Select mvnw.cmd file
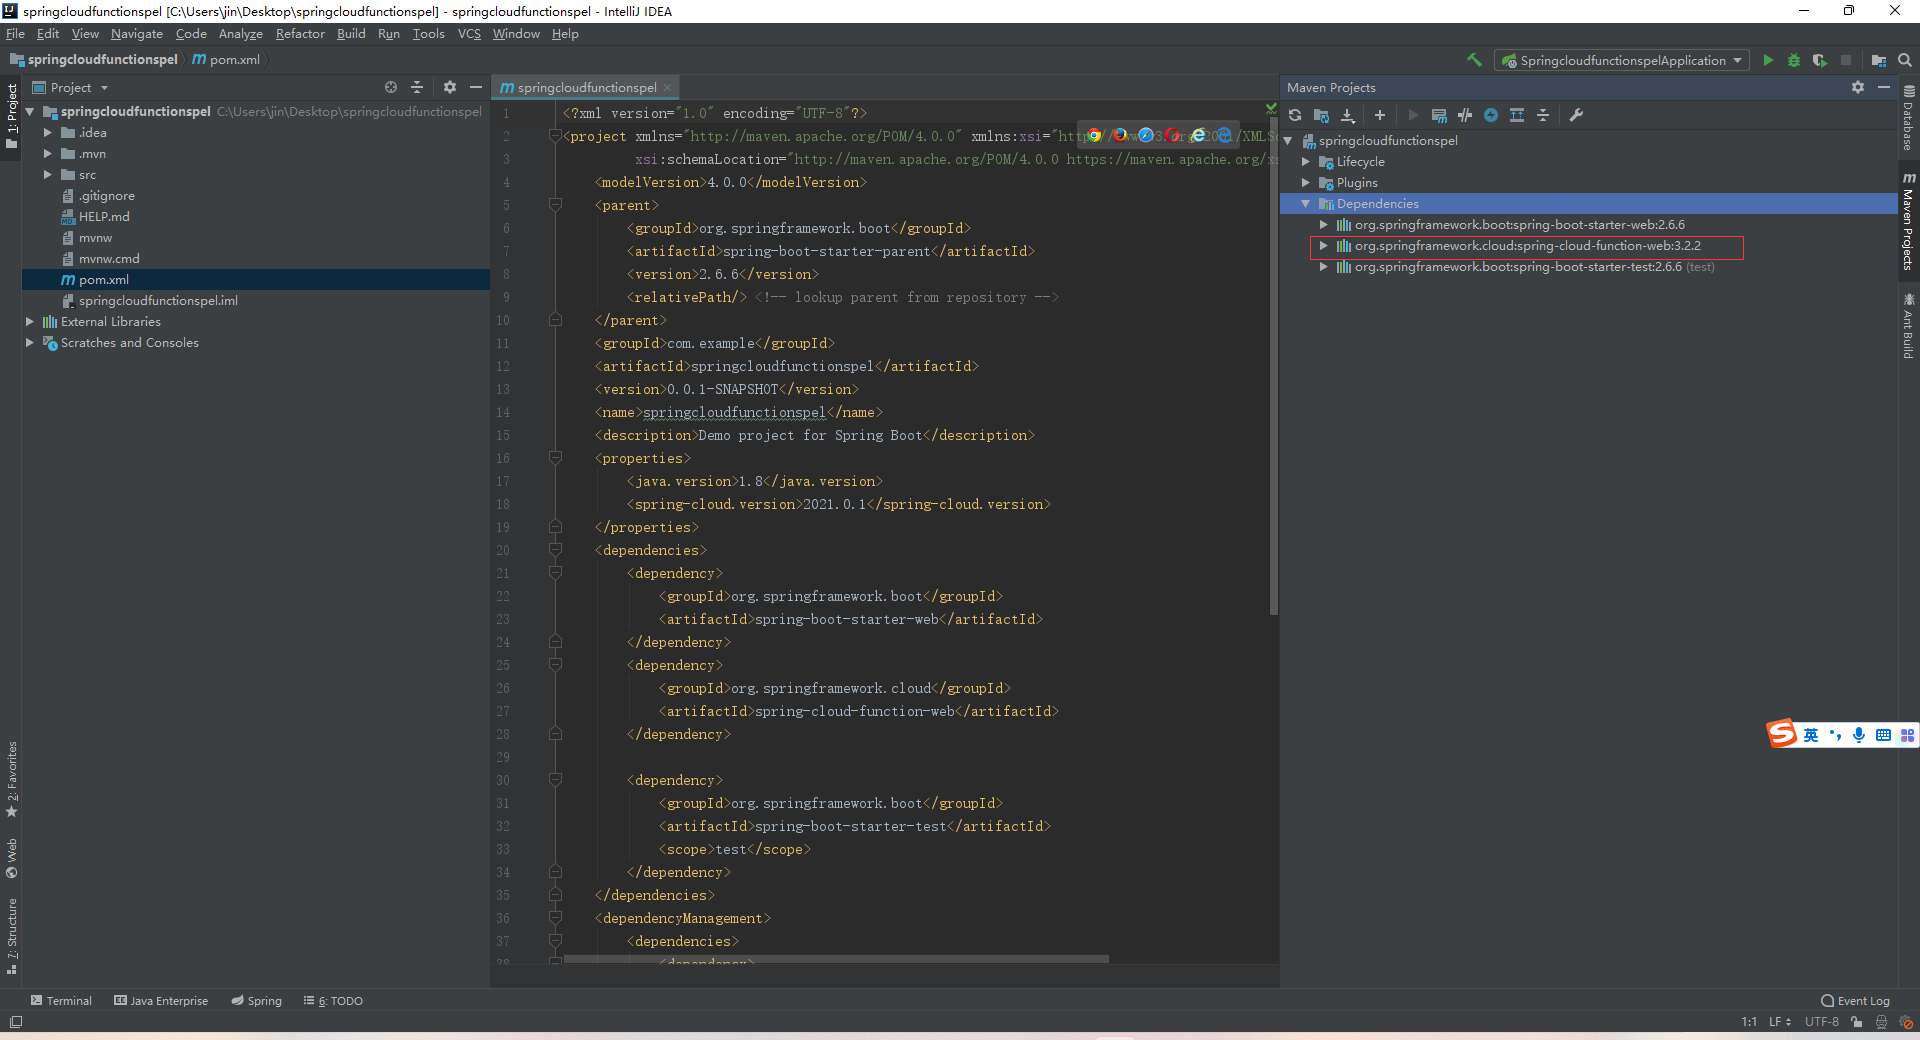 click(109, 258)
